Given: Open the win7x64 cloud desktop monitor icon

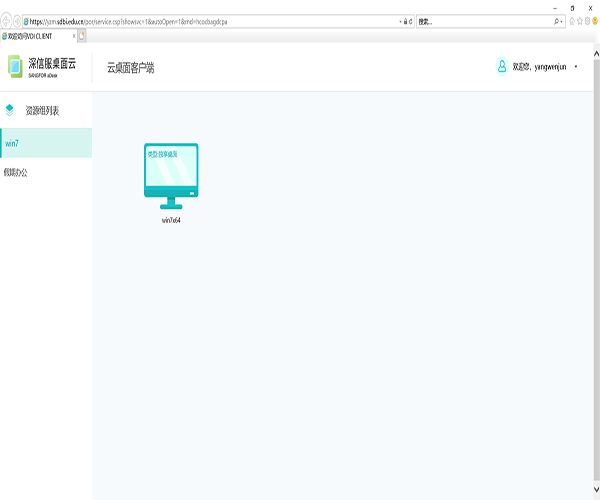Looking at the screenshot, I should tap(171, 176).
